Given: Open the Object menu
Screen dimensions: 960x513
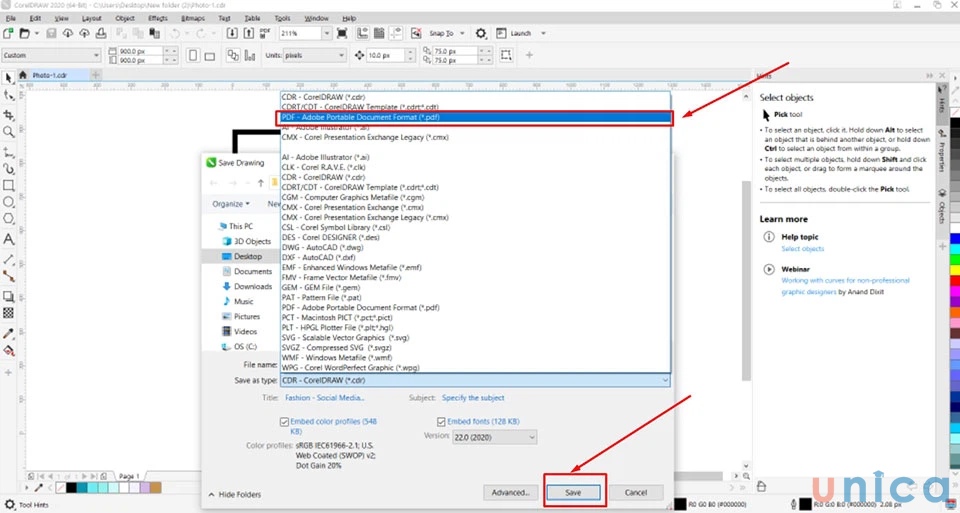Looking at the screenshot, I should point(125,18).
